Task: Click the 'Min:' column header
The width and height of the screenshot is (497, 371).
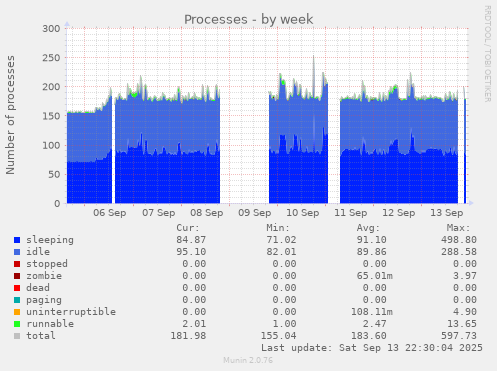Action: coord(278,228)
